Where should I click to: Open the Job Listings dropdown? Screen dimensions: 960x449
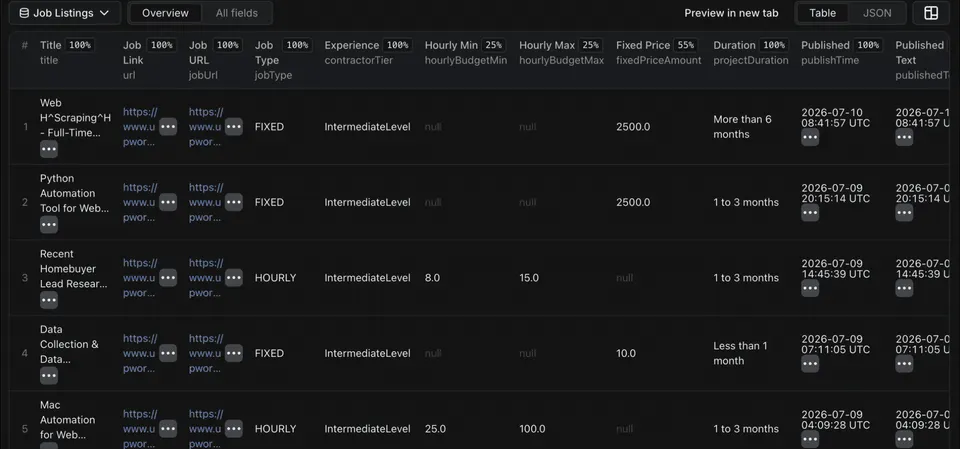click(x=65, y=13)
